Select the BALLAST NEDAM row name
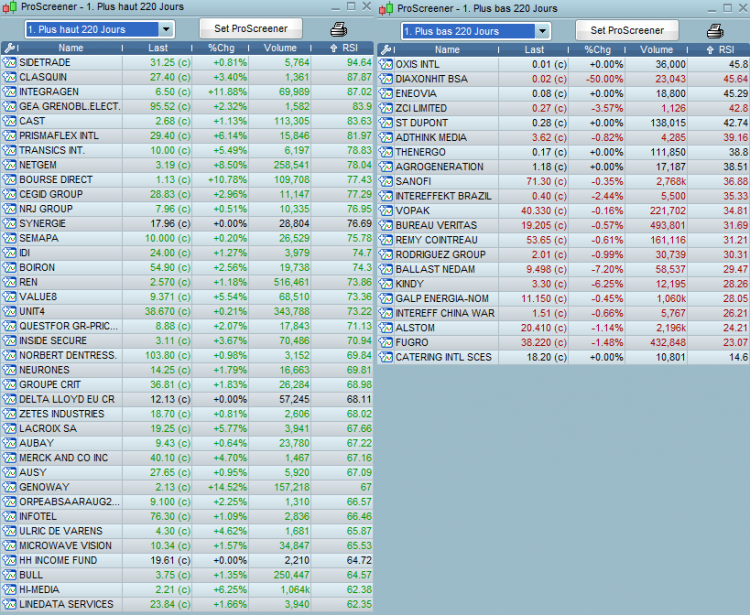This screenshot has width=750, height=615. [x=435, y=269]
